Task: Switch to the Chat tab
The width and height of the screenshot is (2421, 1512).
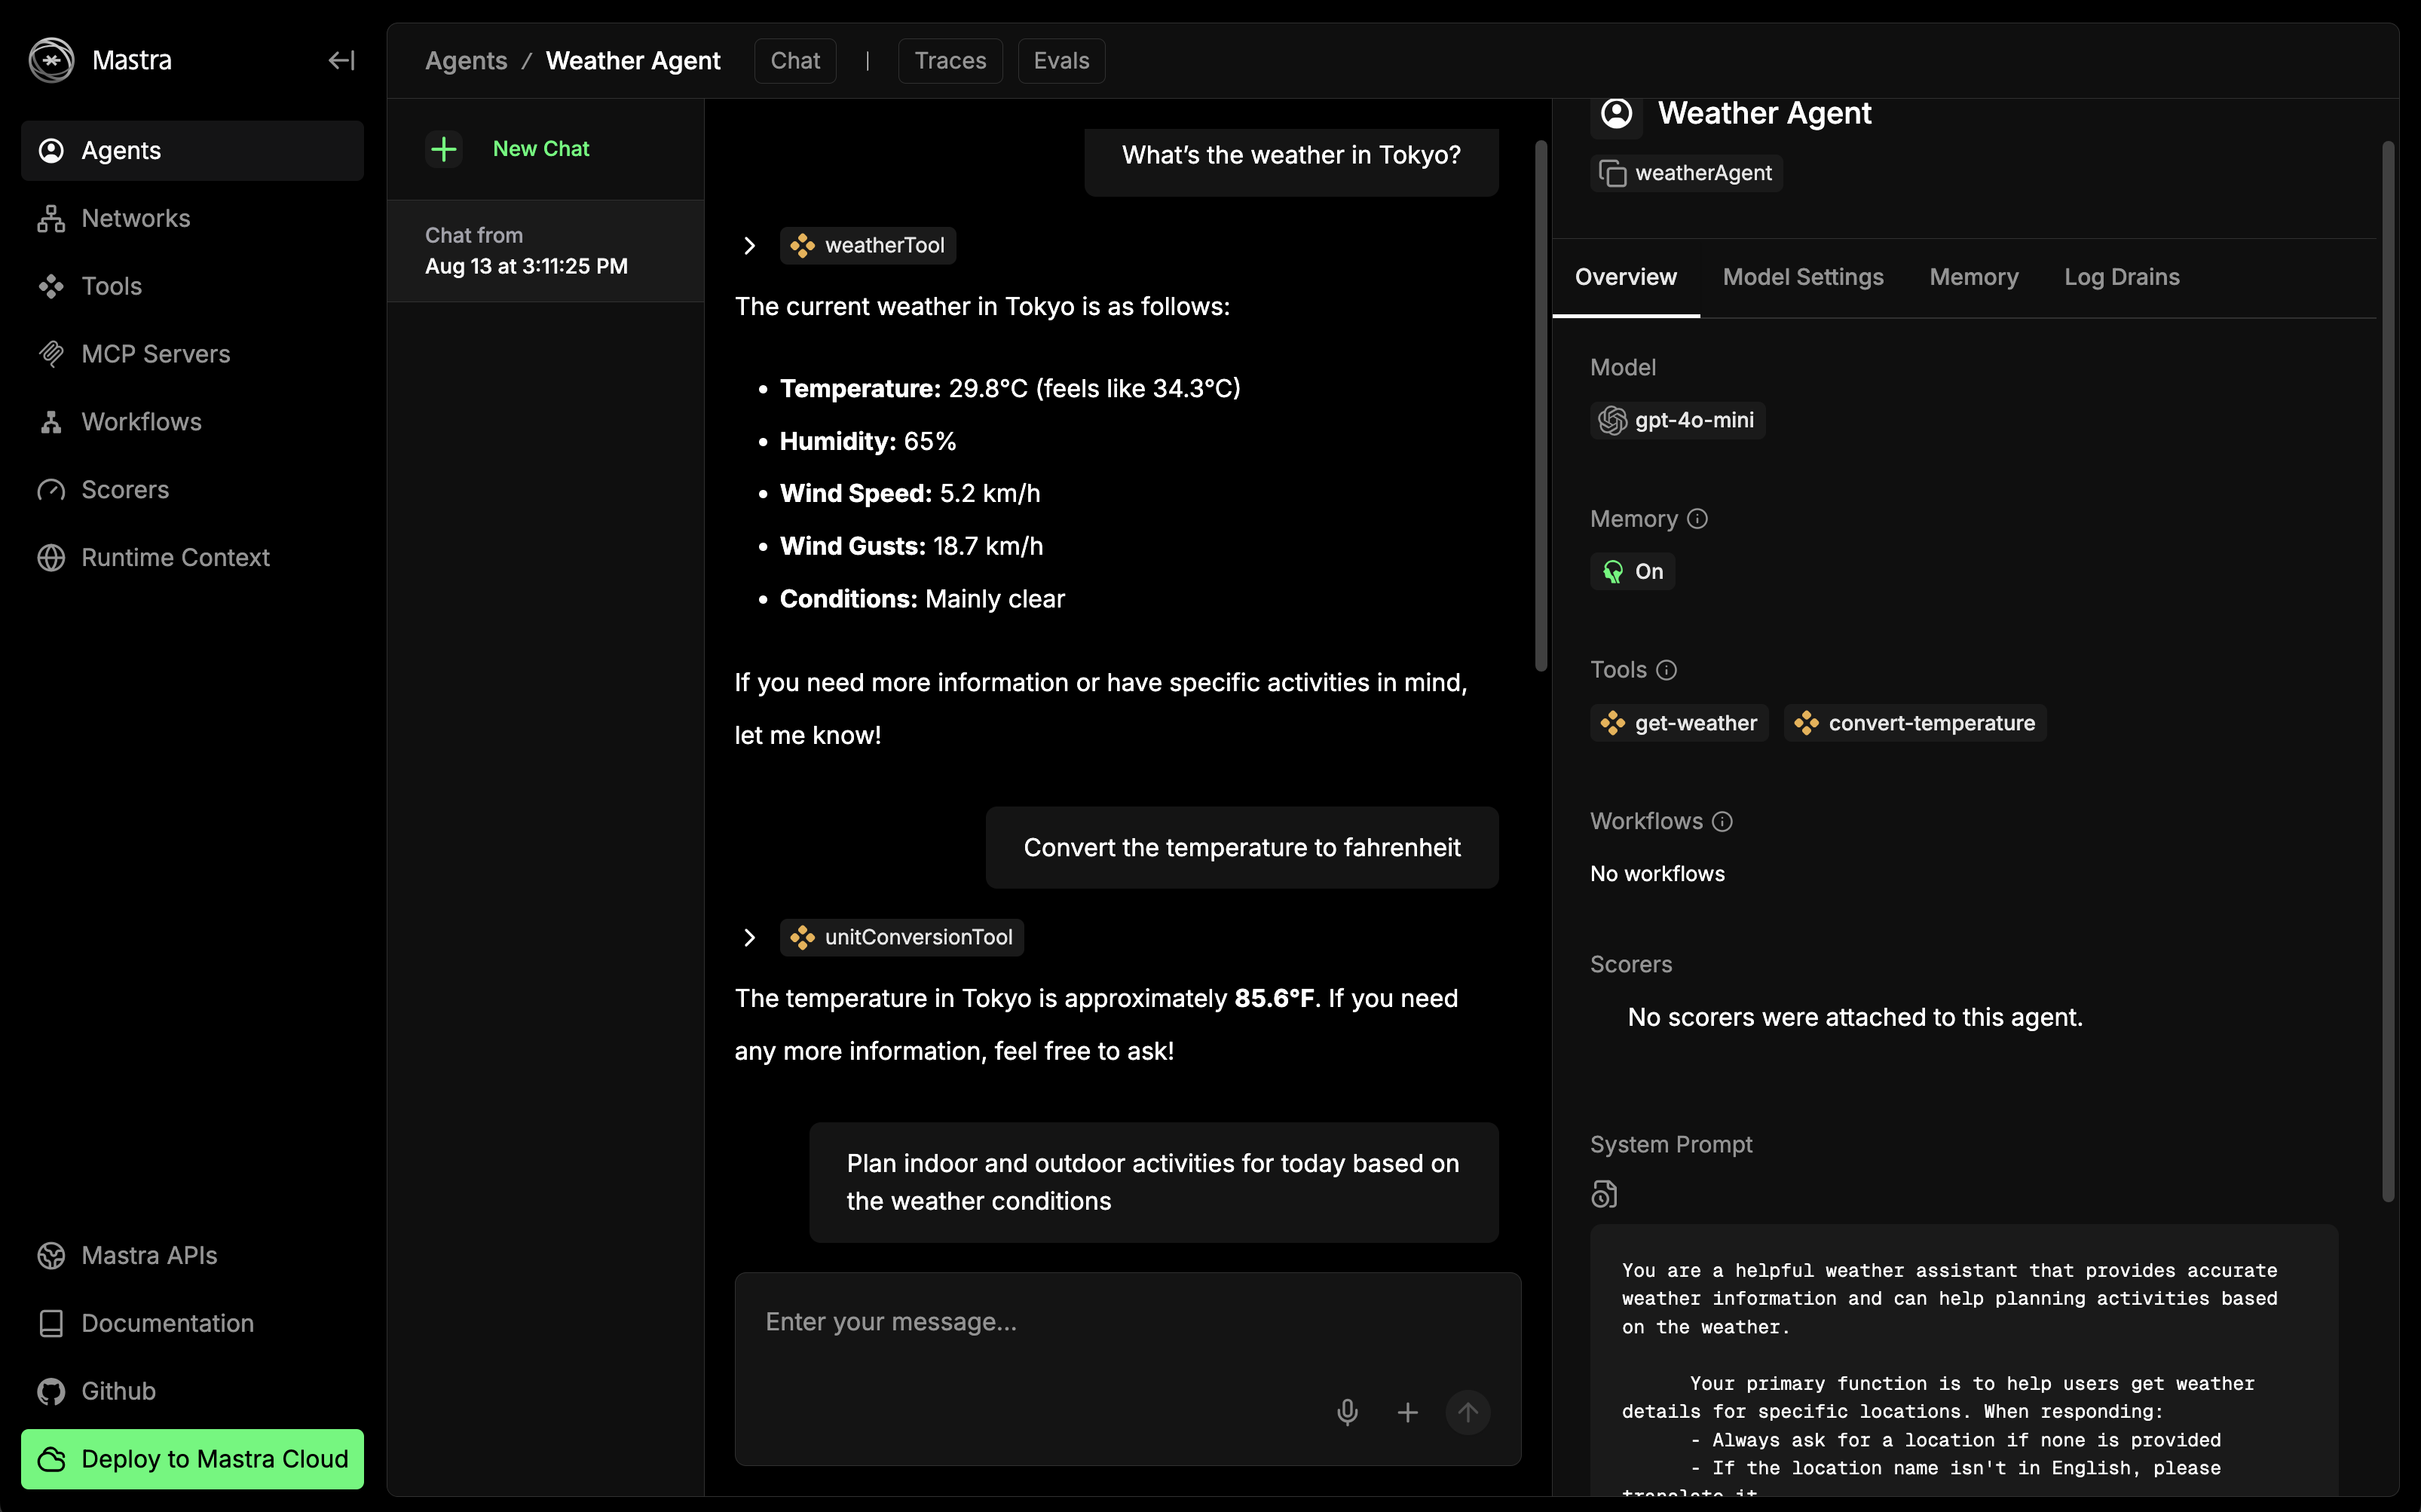Action: point(795,61)
